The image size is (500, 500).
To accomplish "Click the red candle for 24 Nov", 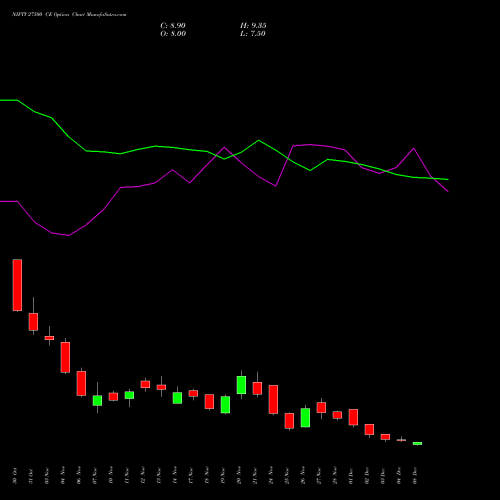I will (x=273, y=400).
